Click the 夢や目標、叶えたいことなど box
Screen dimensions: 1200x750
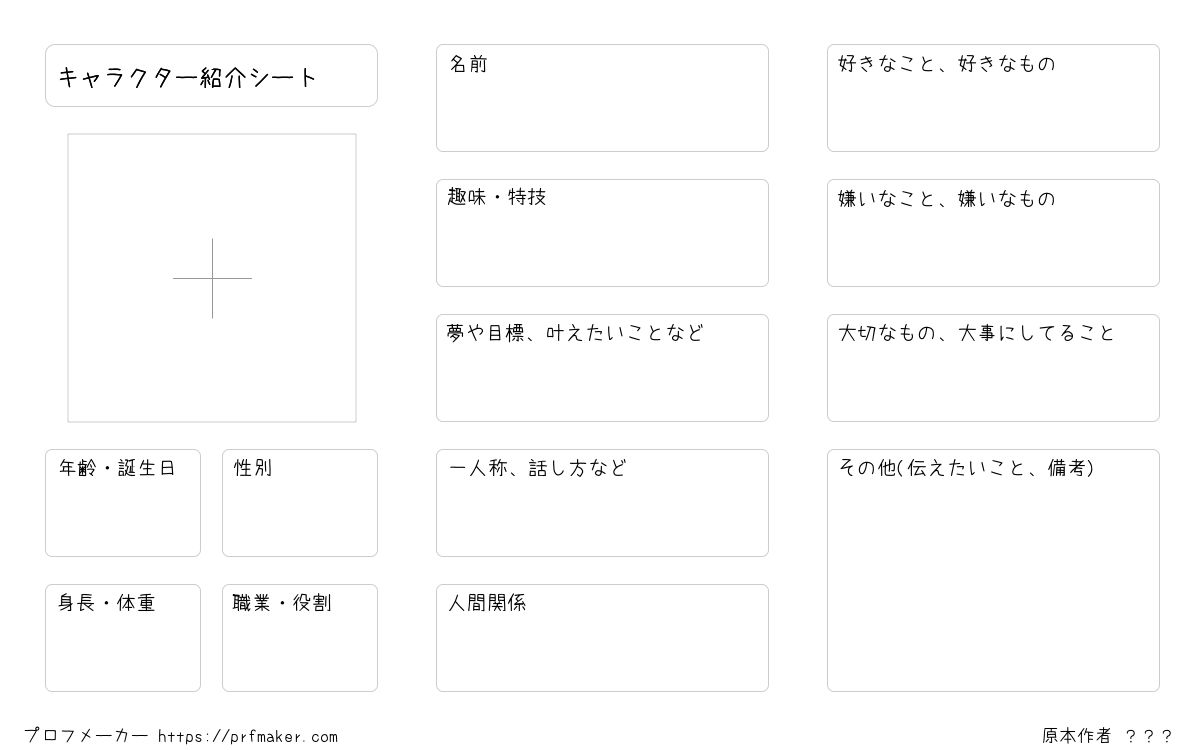point(602,368)
